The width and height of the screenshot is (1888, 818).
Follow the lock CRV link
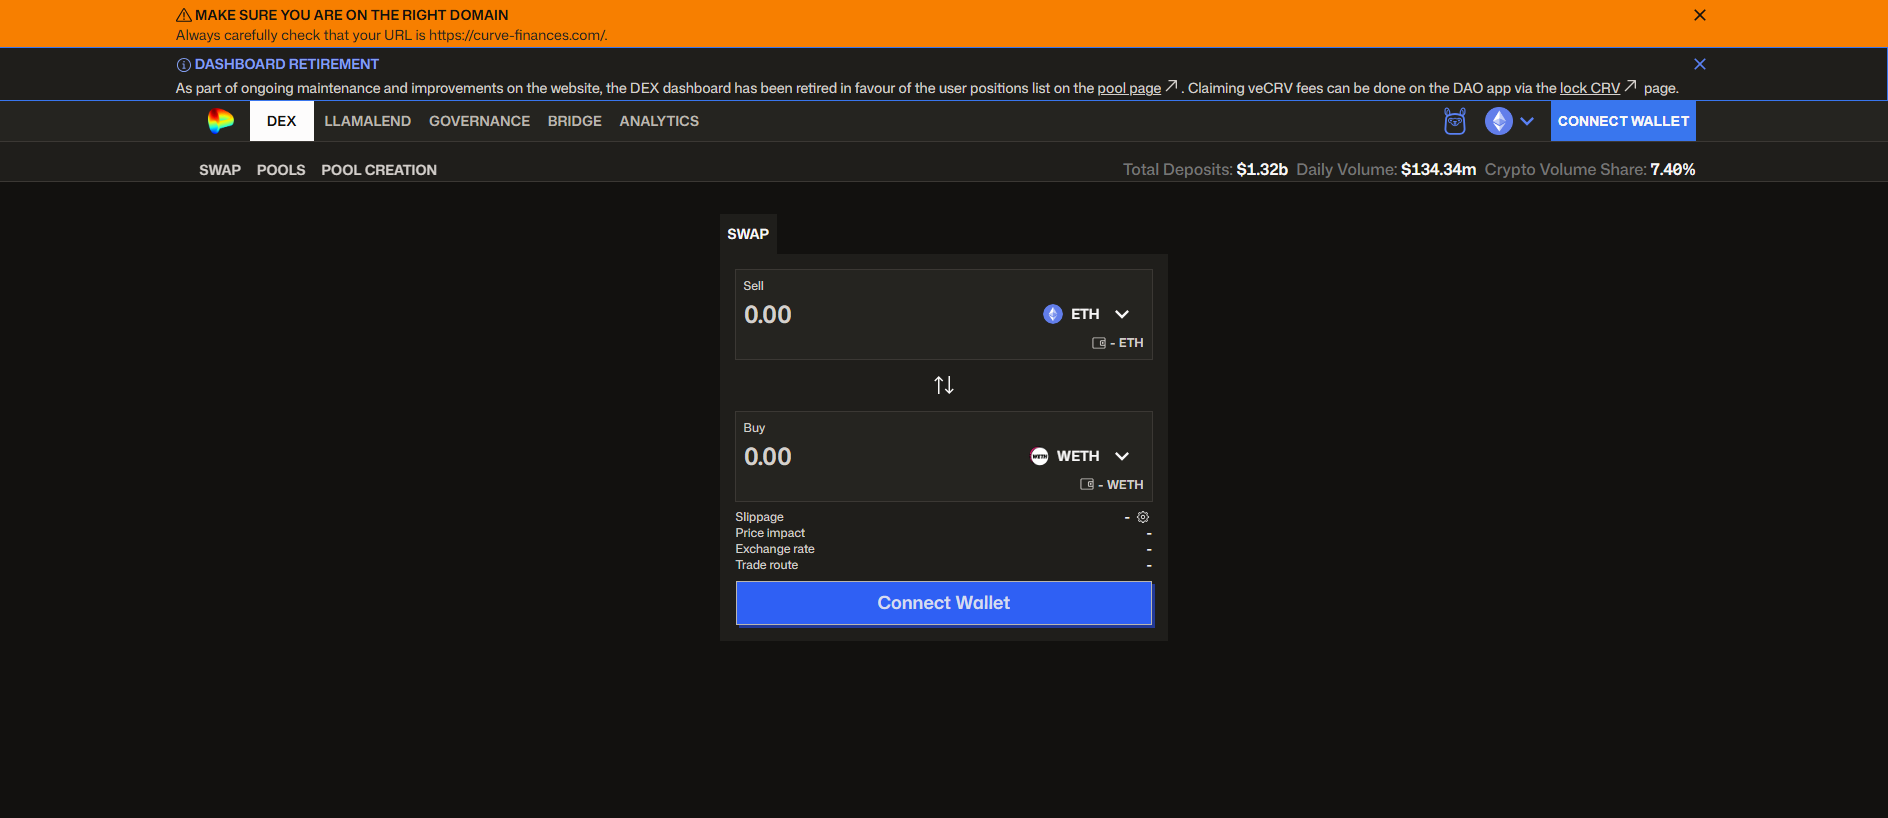click(1590, 88)
